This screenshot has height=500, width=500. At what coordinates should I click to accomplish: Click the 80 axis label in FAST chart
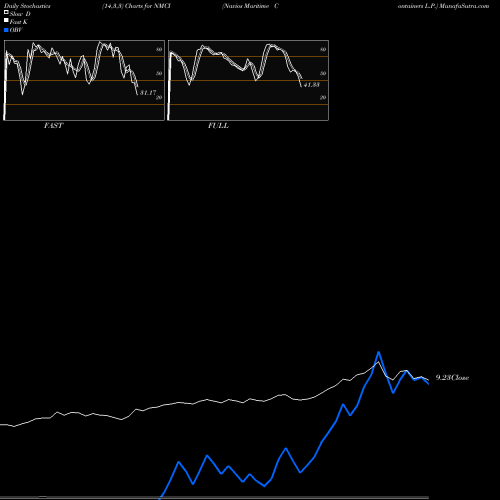[159, 49]
